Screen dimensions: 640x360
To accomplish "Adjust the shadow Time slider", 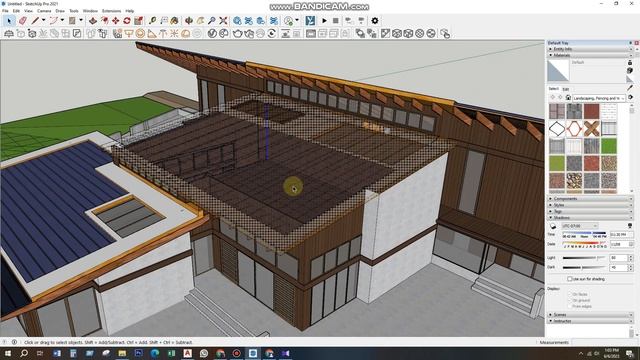I will 584,234.
